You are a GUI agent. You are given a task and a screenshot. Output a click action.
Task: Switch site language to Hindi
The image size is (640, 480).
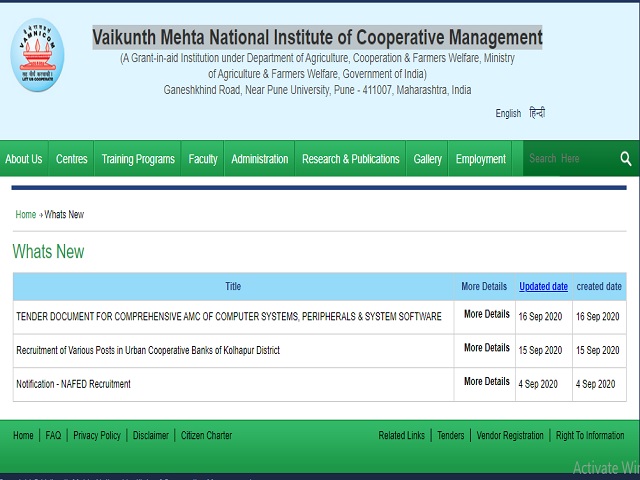pos(537,113)
